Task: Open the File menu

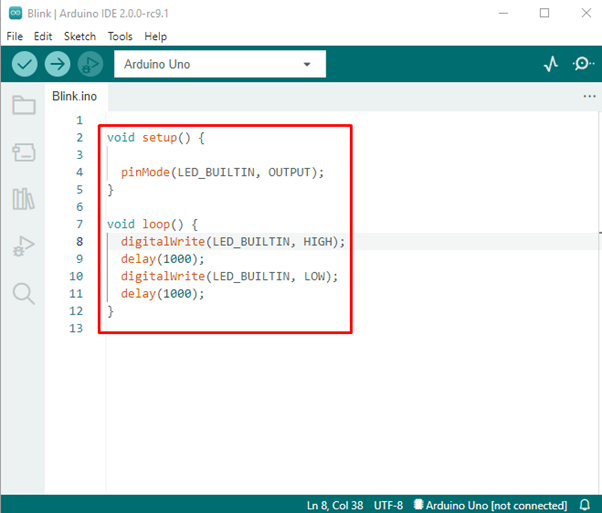Action: [x=15, y=36]
